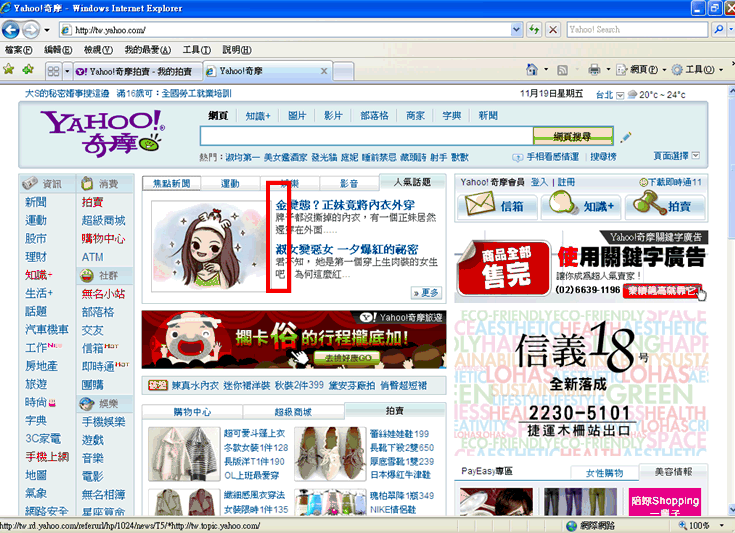Select the 人氣話題 tab
Image resolution: width=735 pixels, height=533 pixels.
412,182
